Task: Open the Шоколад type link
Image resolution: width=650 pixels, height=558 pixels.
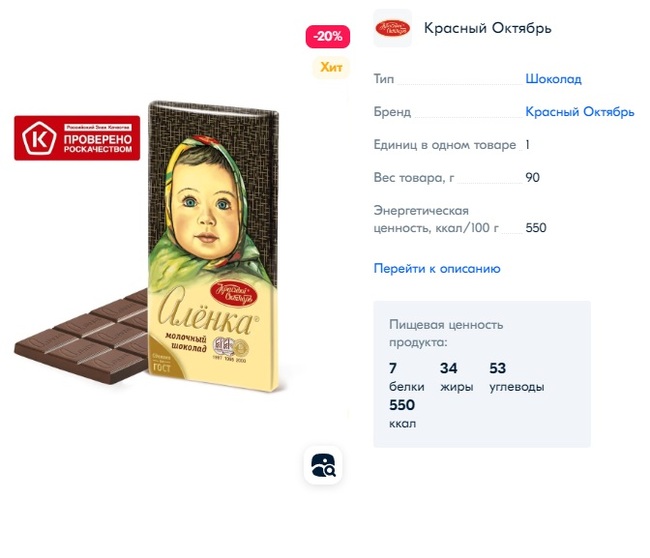Action: pos(553,79)
